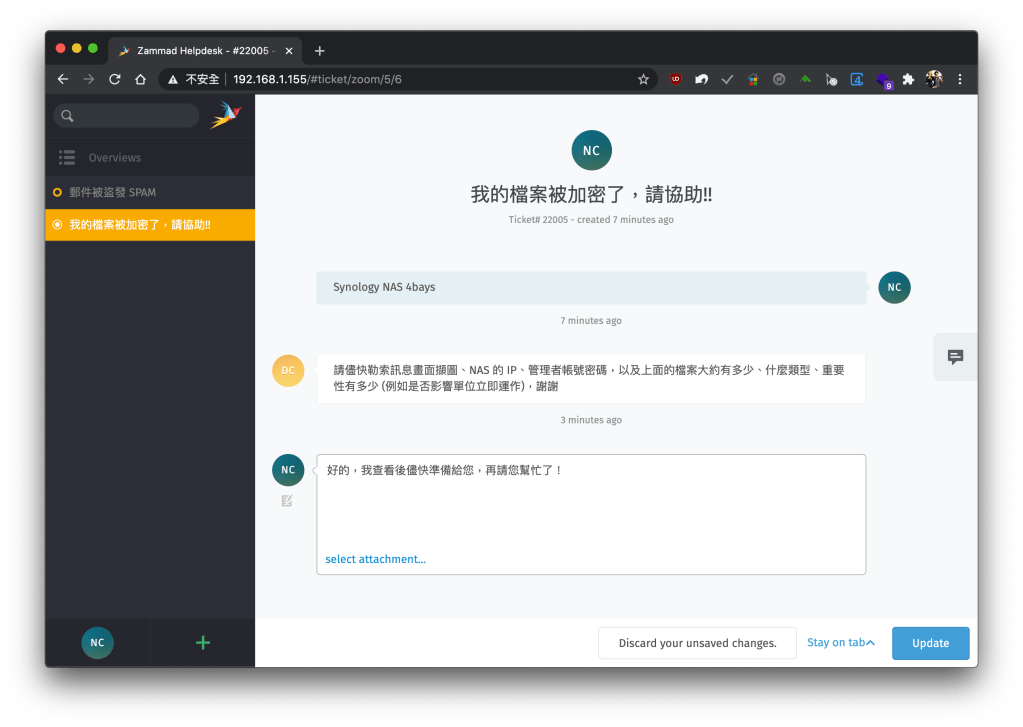Reload the page in browser
The height and width of the screenshot is (727, 1023).
(115, 79)
